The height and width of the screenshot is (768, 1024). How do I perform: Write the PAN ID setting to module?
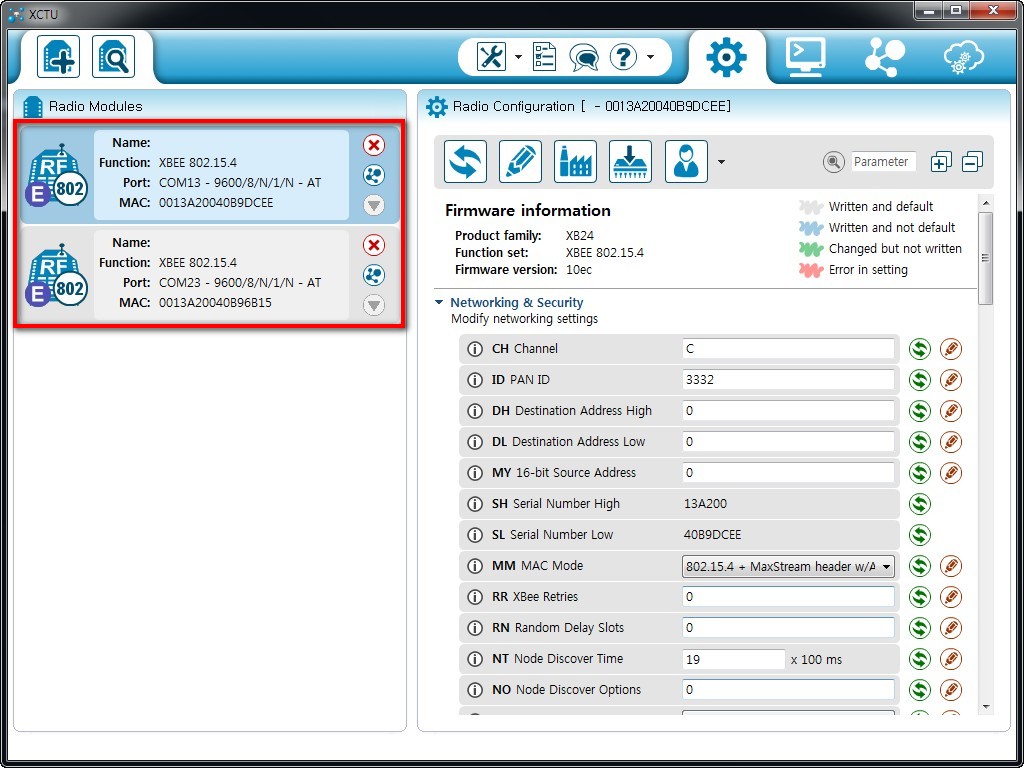[951, 380]
